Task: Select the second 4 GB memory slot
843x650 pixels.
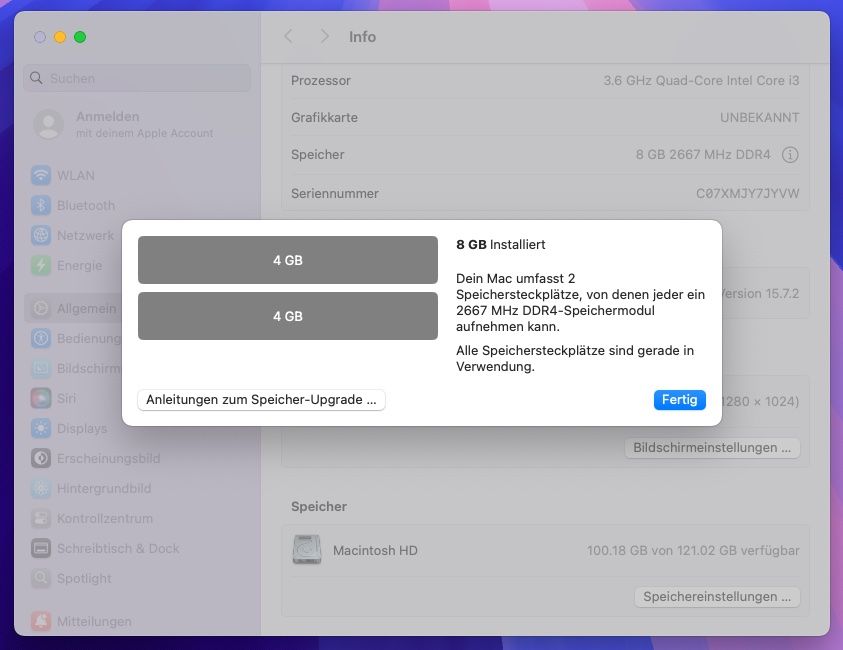Action: point(288,316)
